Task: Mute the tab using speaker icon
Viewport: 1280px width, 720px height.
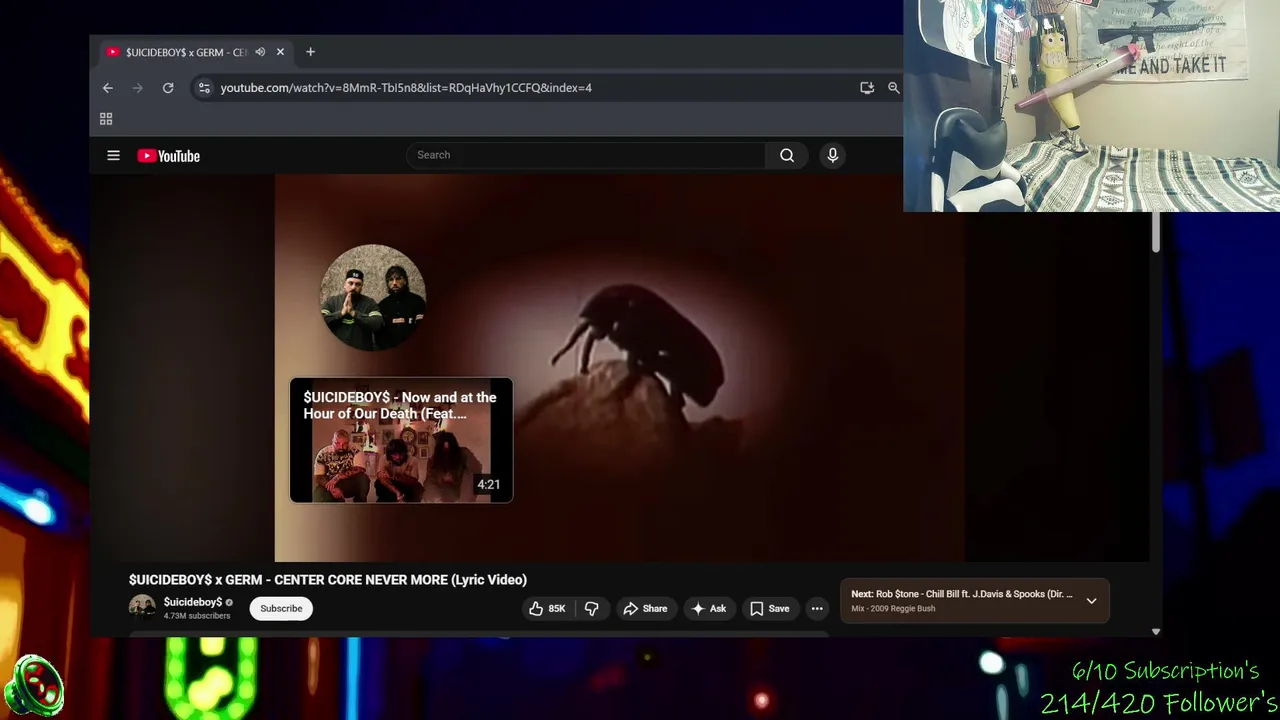Action: pyautogui.click(x=260, y=52)
